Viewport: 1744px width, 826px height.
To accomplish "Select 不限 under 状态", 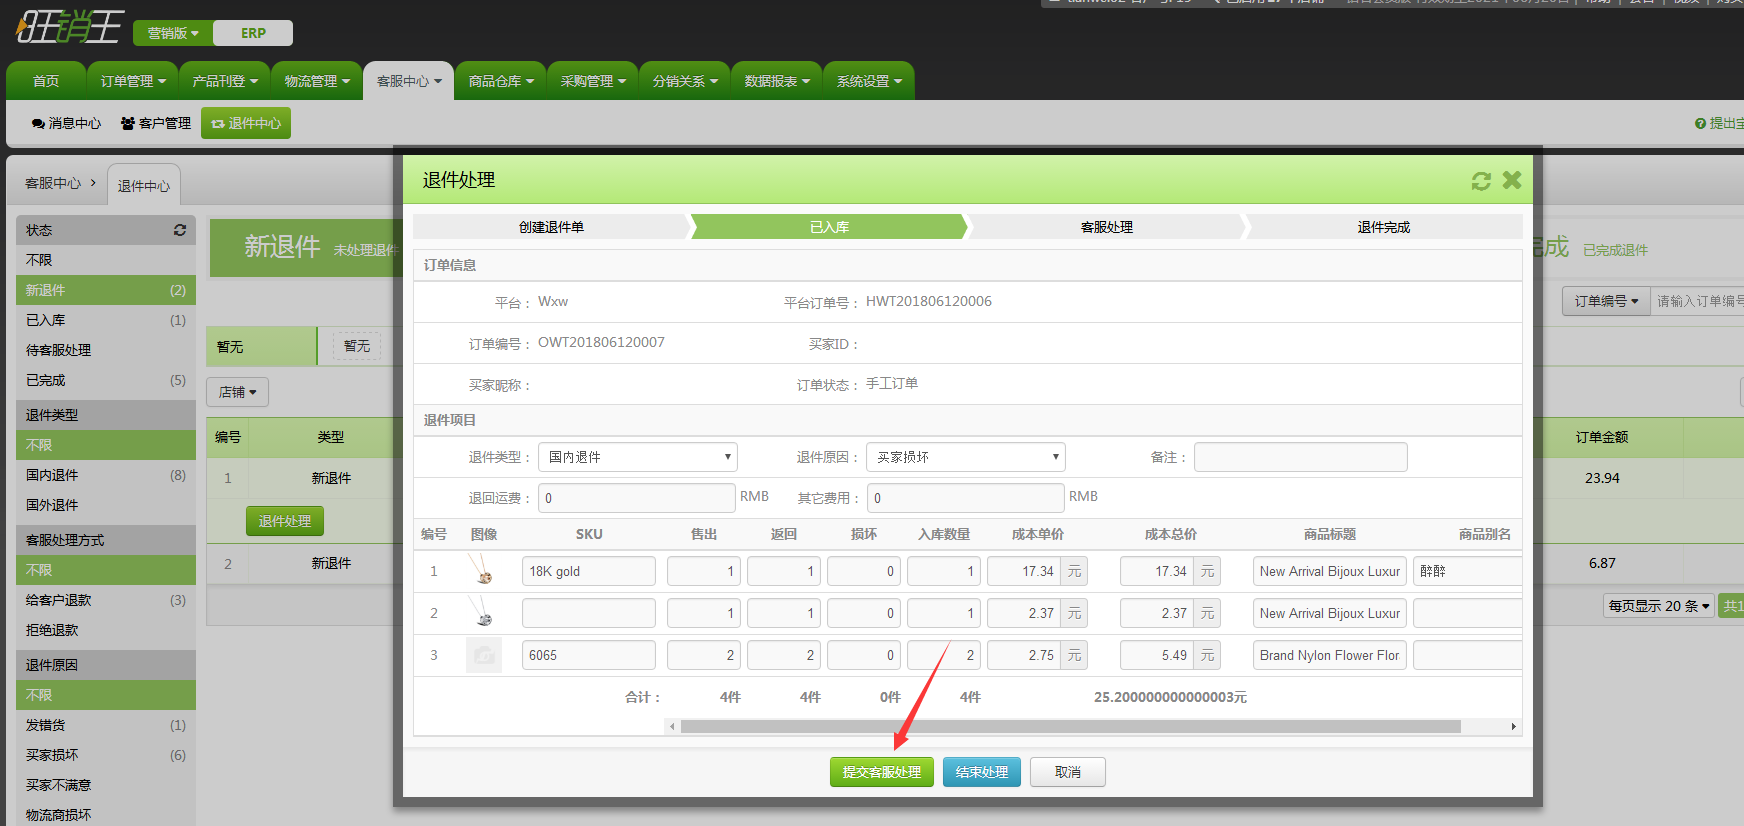I will tap(106, 260).
